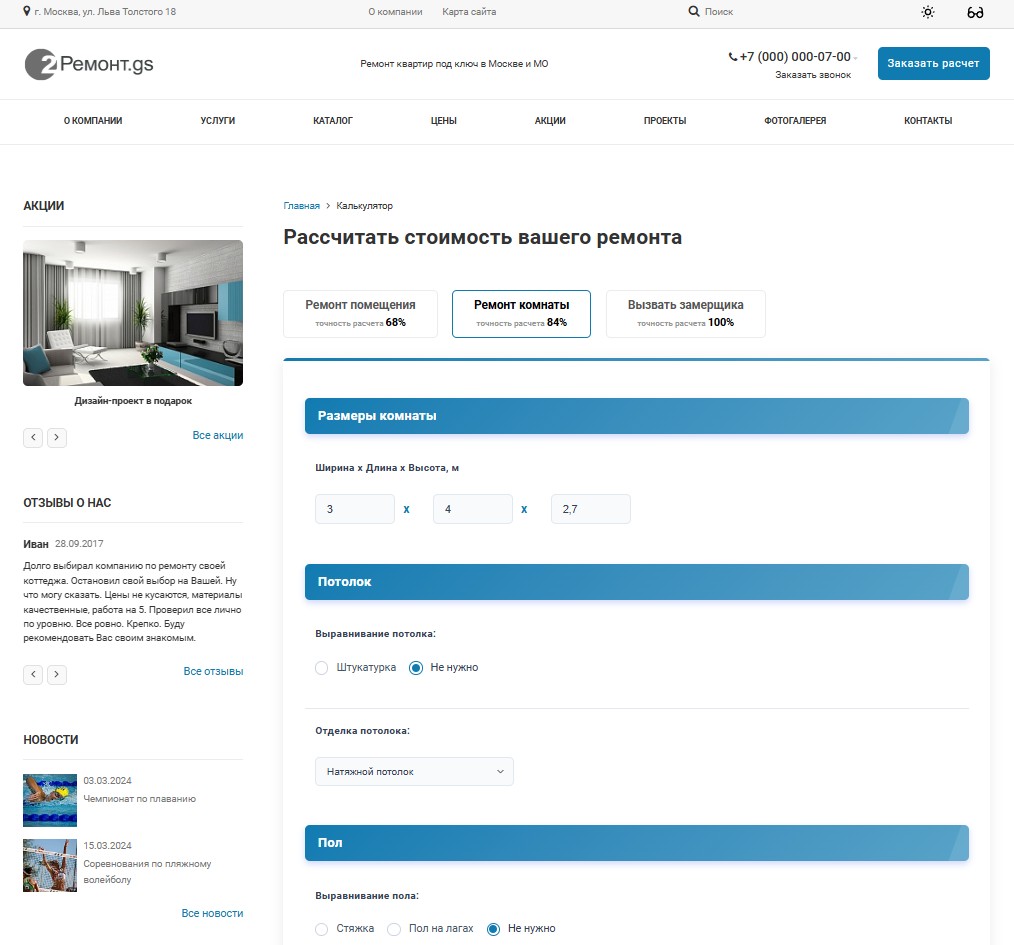Click the next arrow under the promotions slider

point(57,437)
